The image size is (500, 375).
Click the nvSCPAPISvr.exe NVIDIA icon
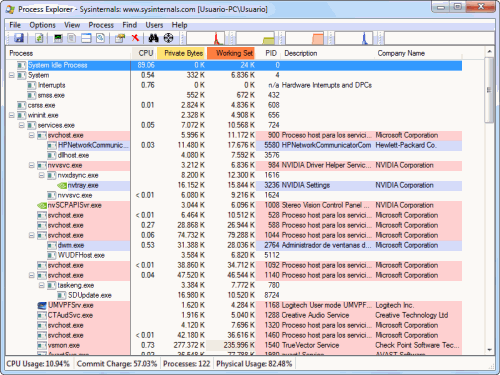pyautogui.click(x=42, y=205)
